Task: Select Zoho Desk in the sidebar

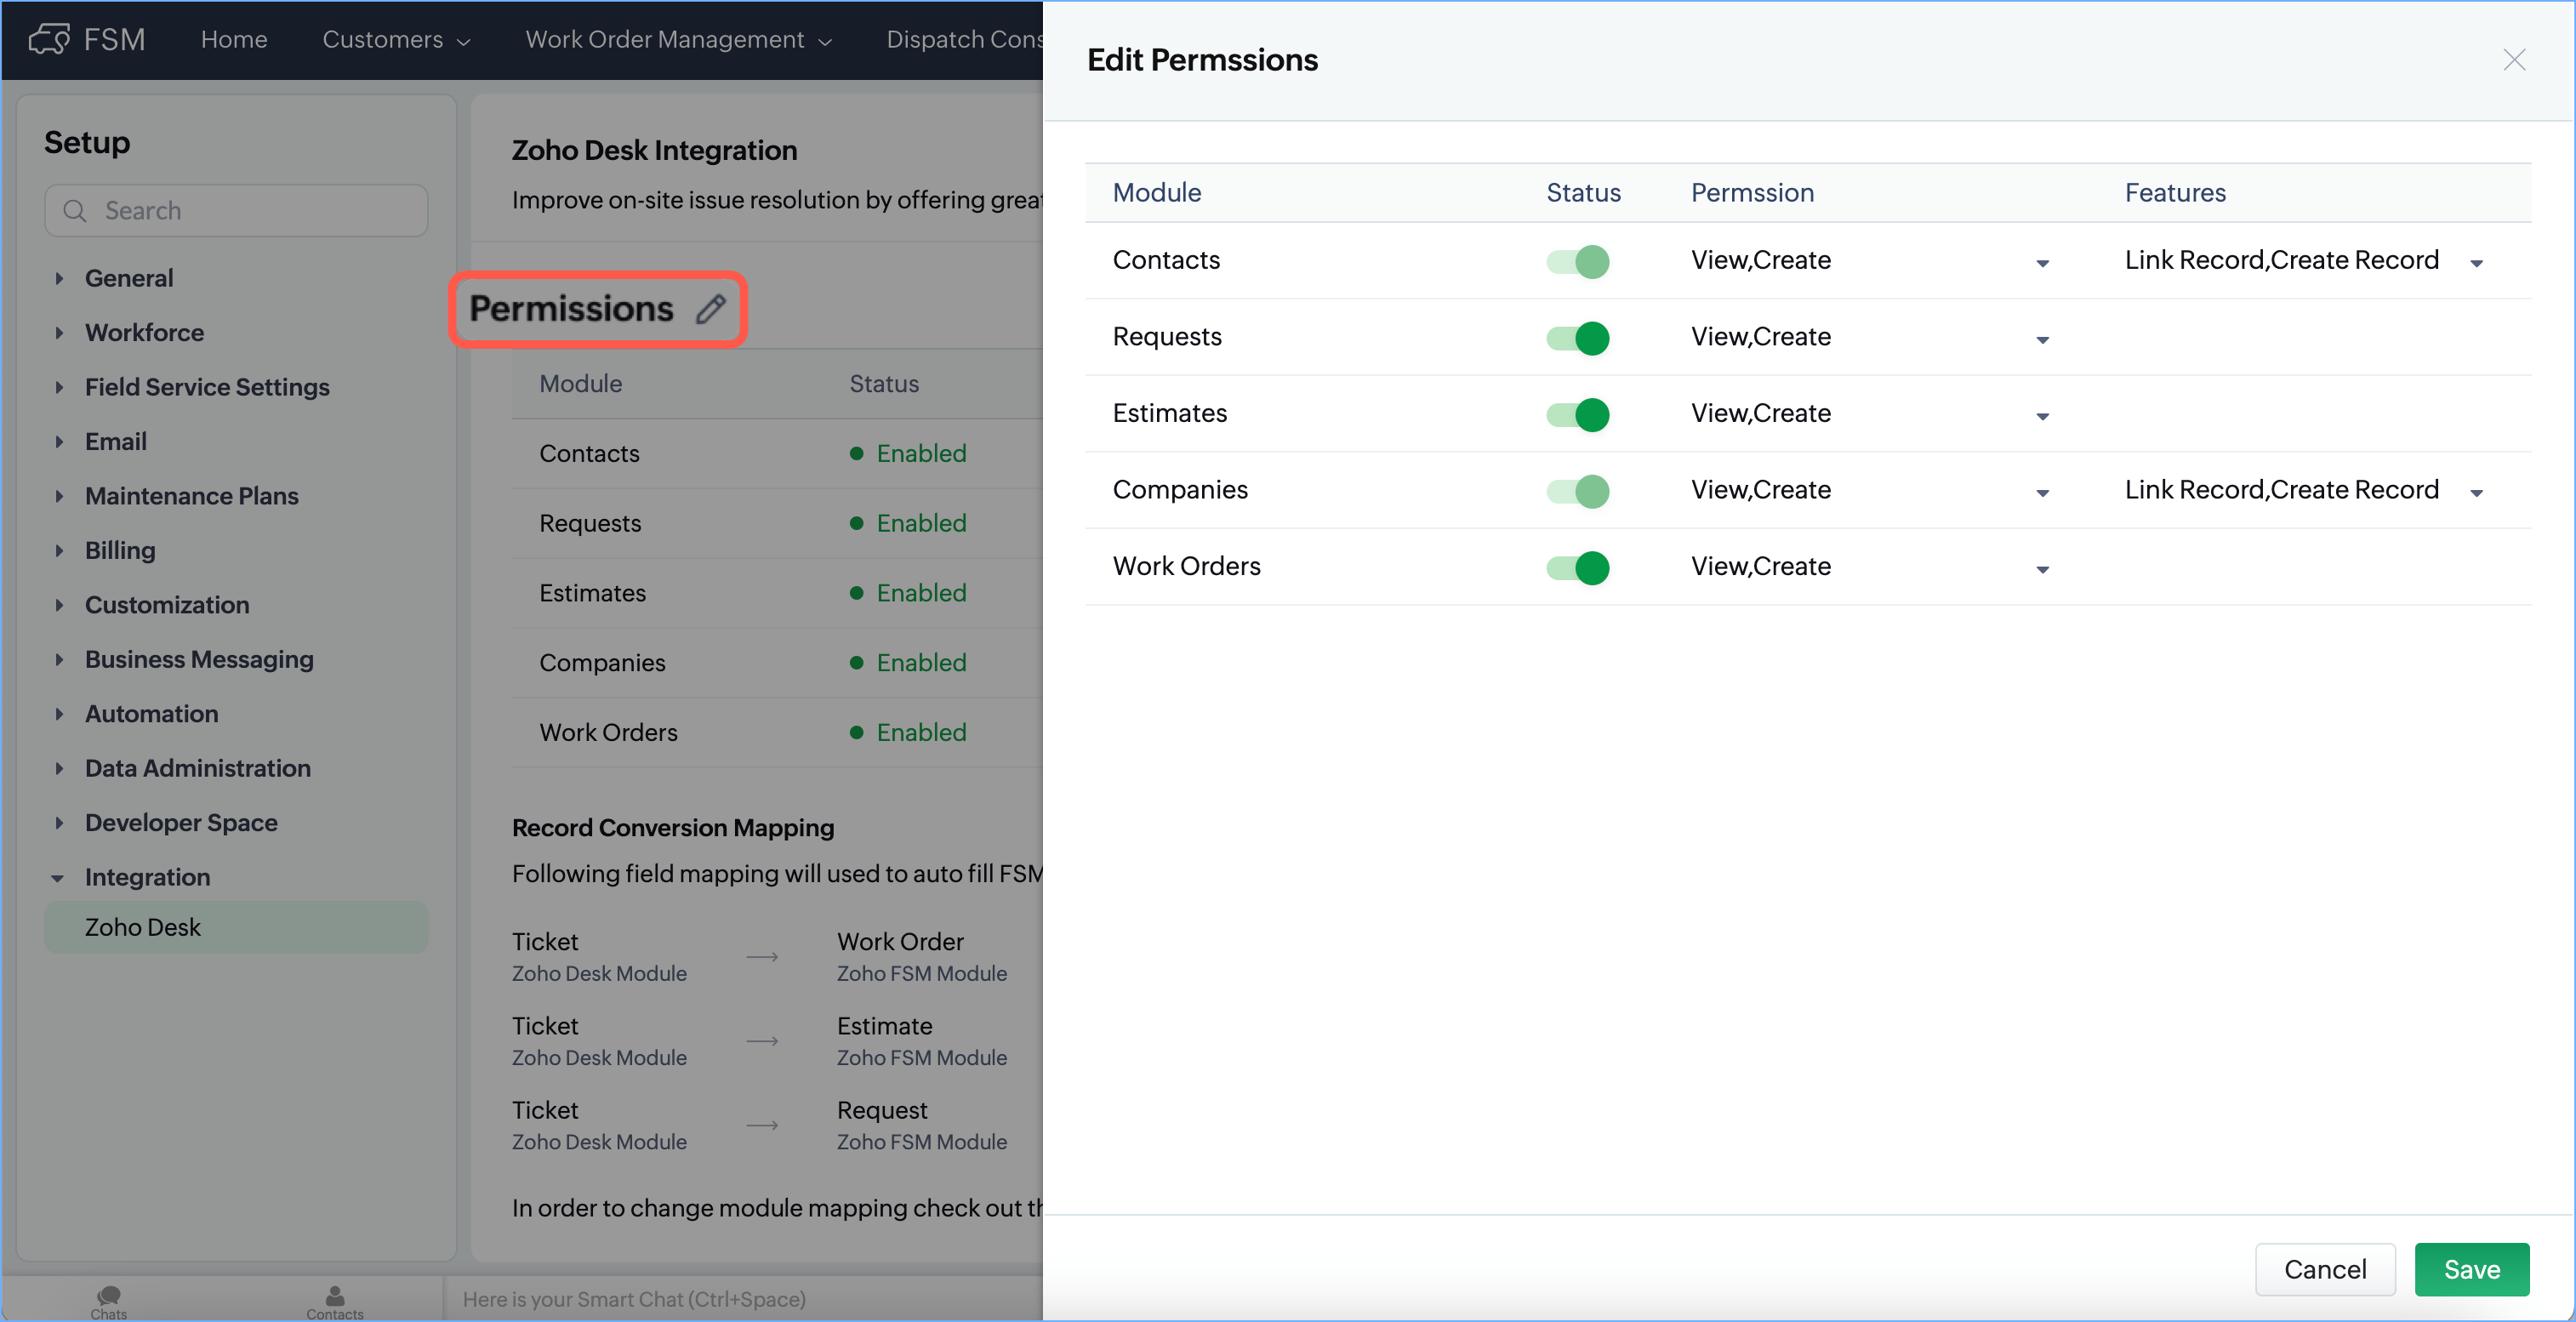Action: click(142, 927)
